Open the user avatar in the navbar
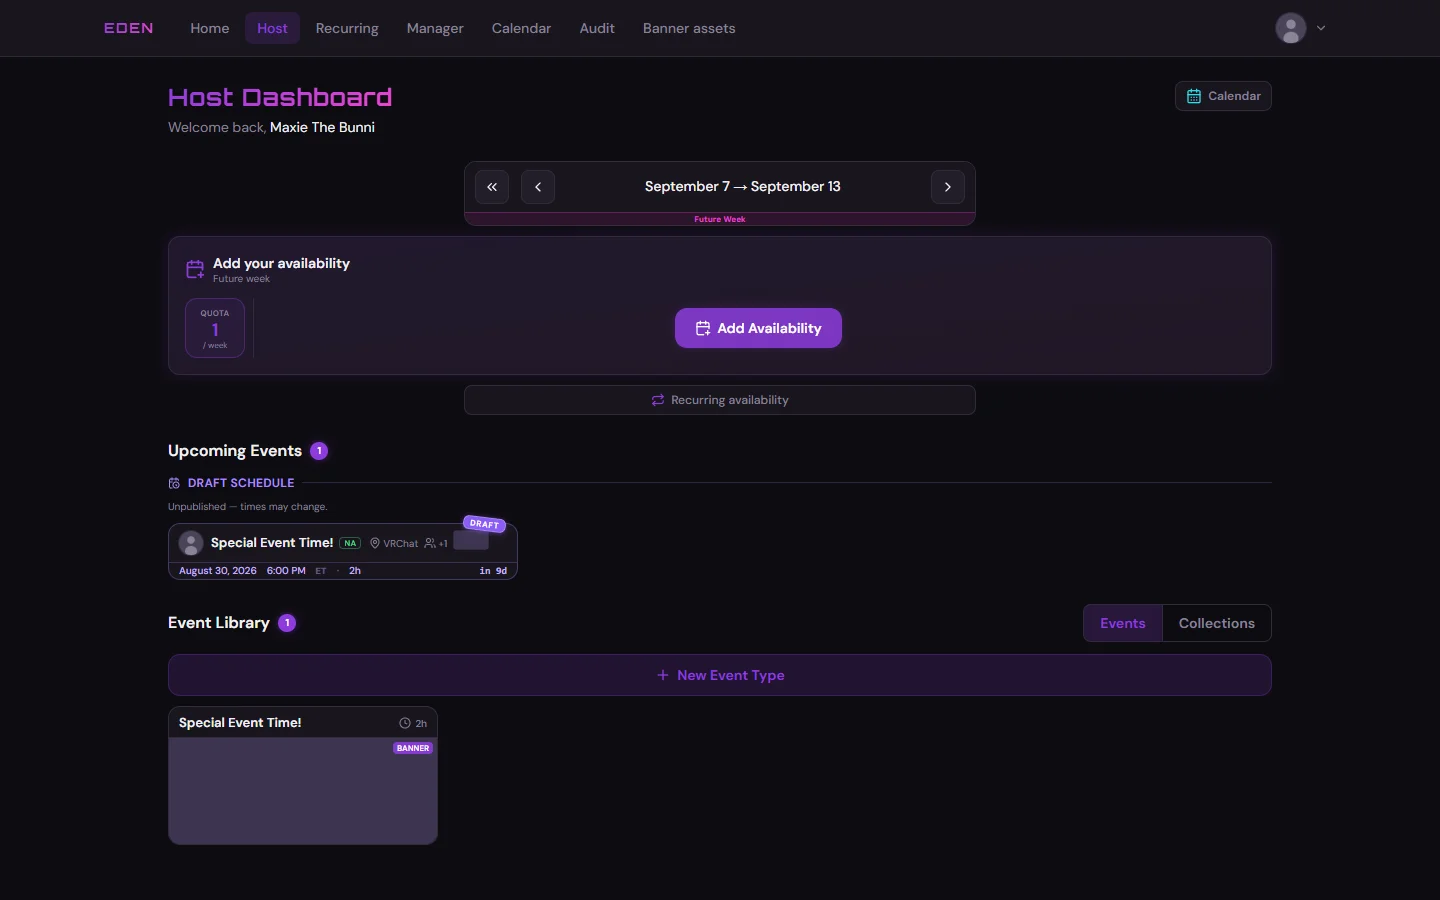This screenshot has height=900, width=1440. pos(1291,28)
